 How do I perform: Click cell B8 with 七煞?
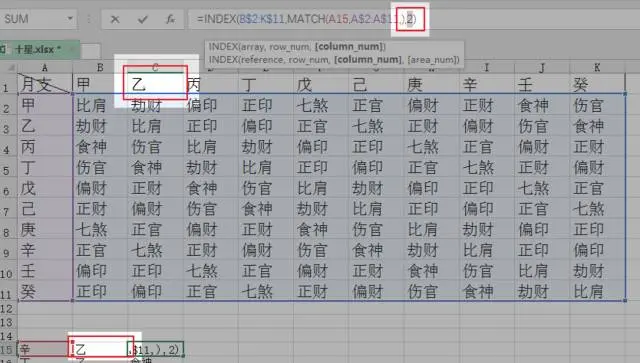pyautogui.click(x=100, y=229)
